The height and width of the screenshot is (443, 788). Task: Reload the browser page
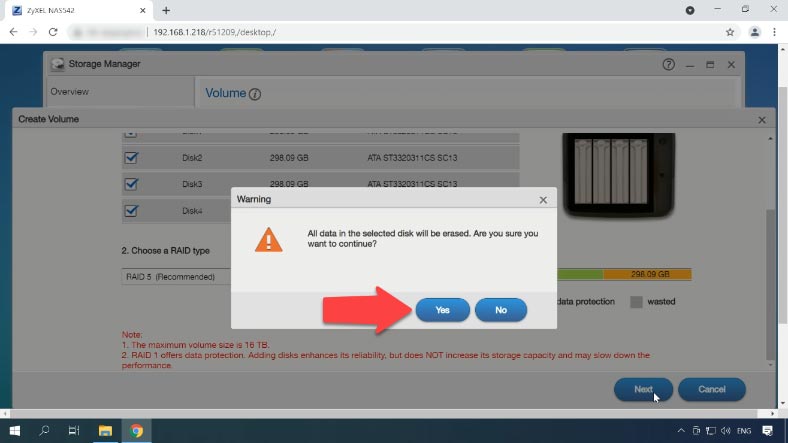click(53, 32)
